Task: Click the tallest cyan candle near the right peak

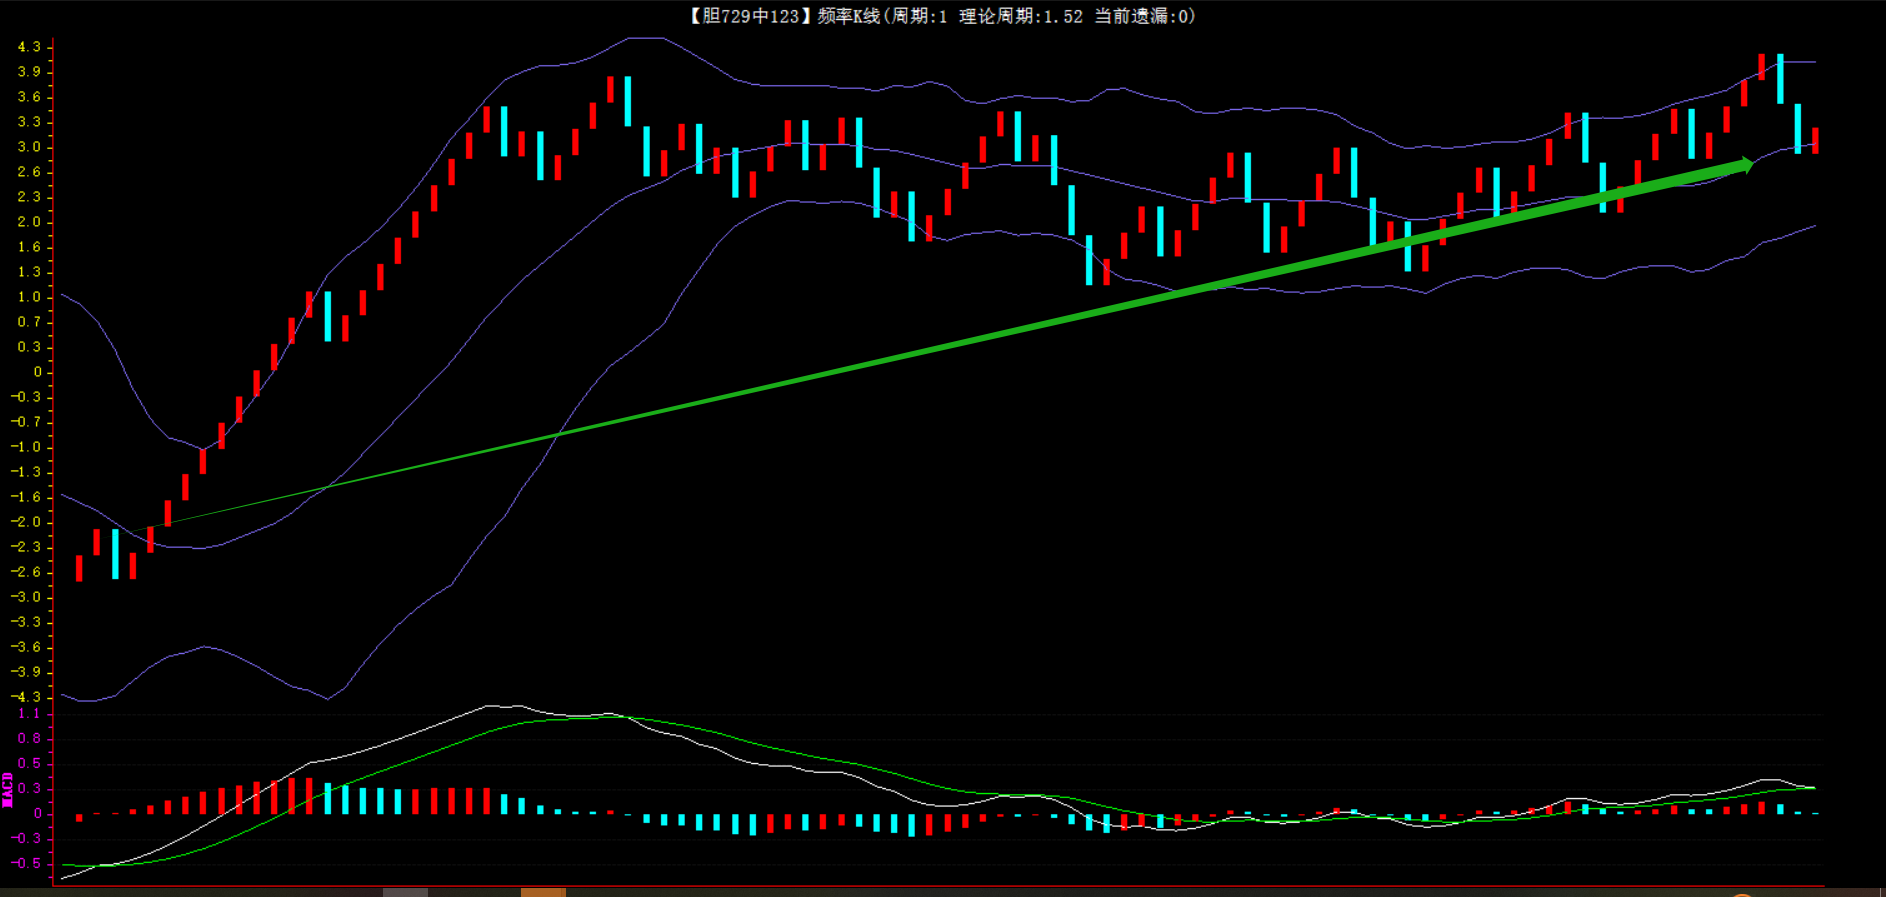Action: 1780,79
